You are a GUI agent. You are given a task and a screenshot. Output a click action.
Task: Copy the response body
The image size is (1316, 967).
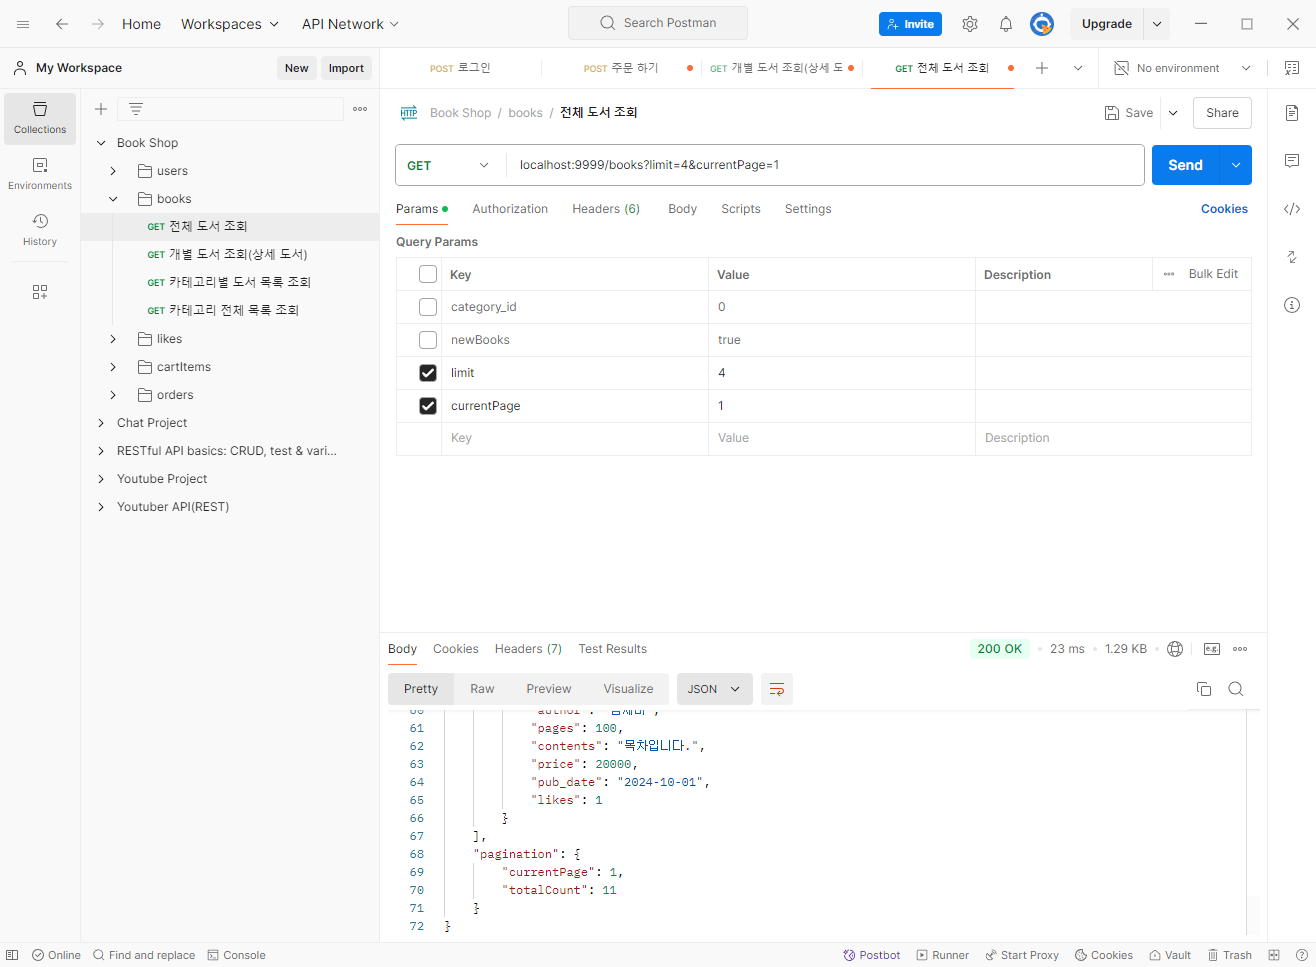1204,689
